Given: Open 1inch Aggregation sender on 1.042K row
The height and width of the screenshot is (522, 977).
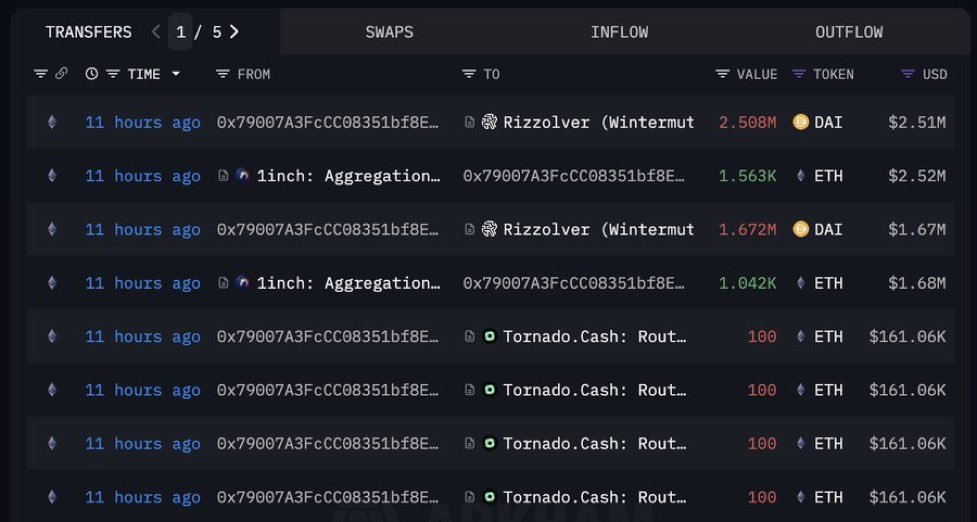Looking at the screenshot, I should (348, 283).
